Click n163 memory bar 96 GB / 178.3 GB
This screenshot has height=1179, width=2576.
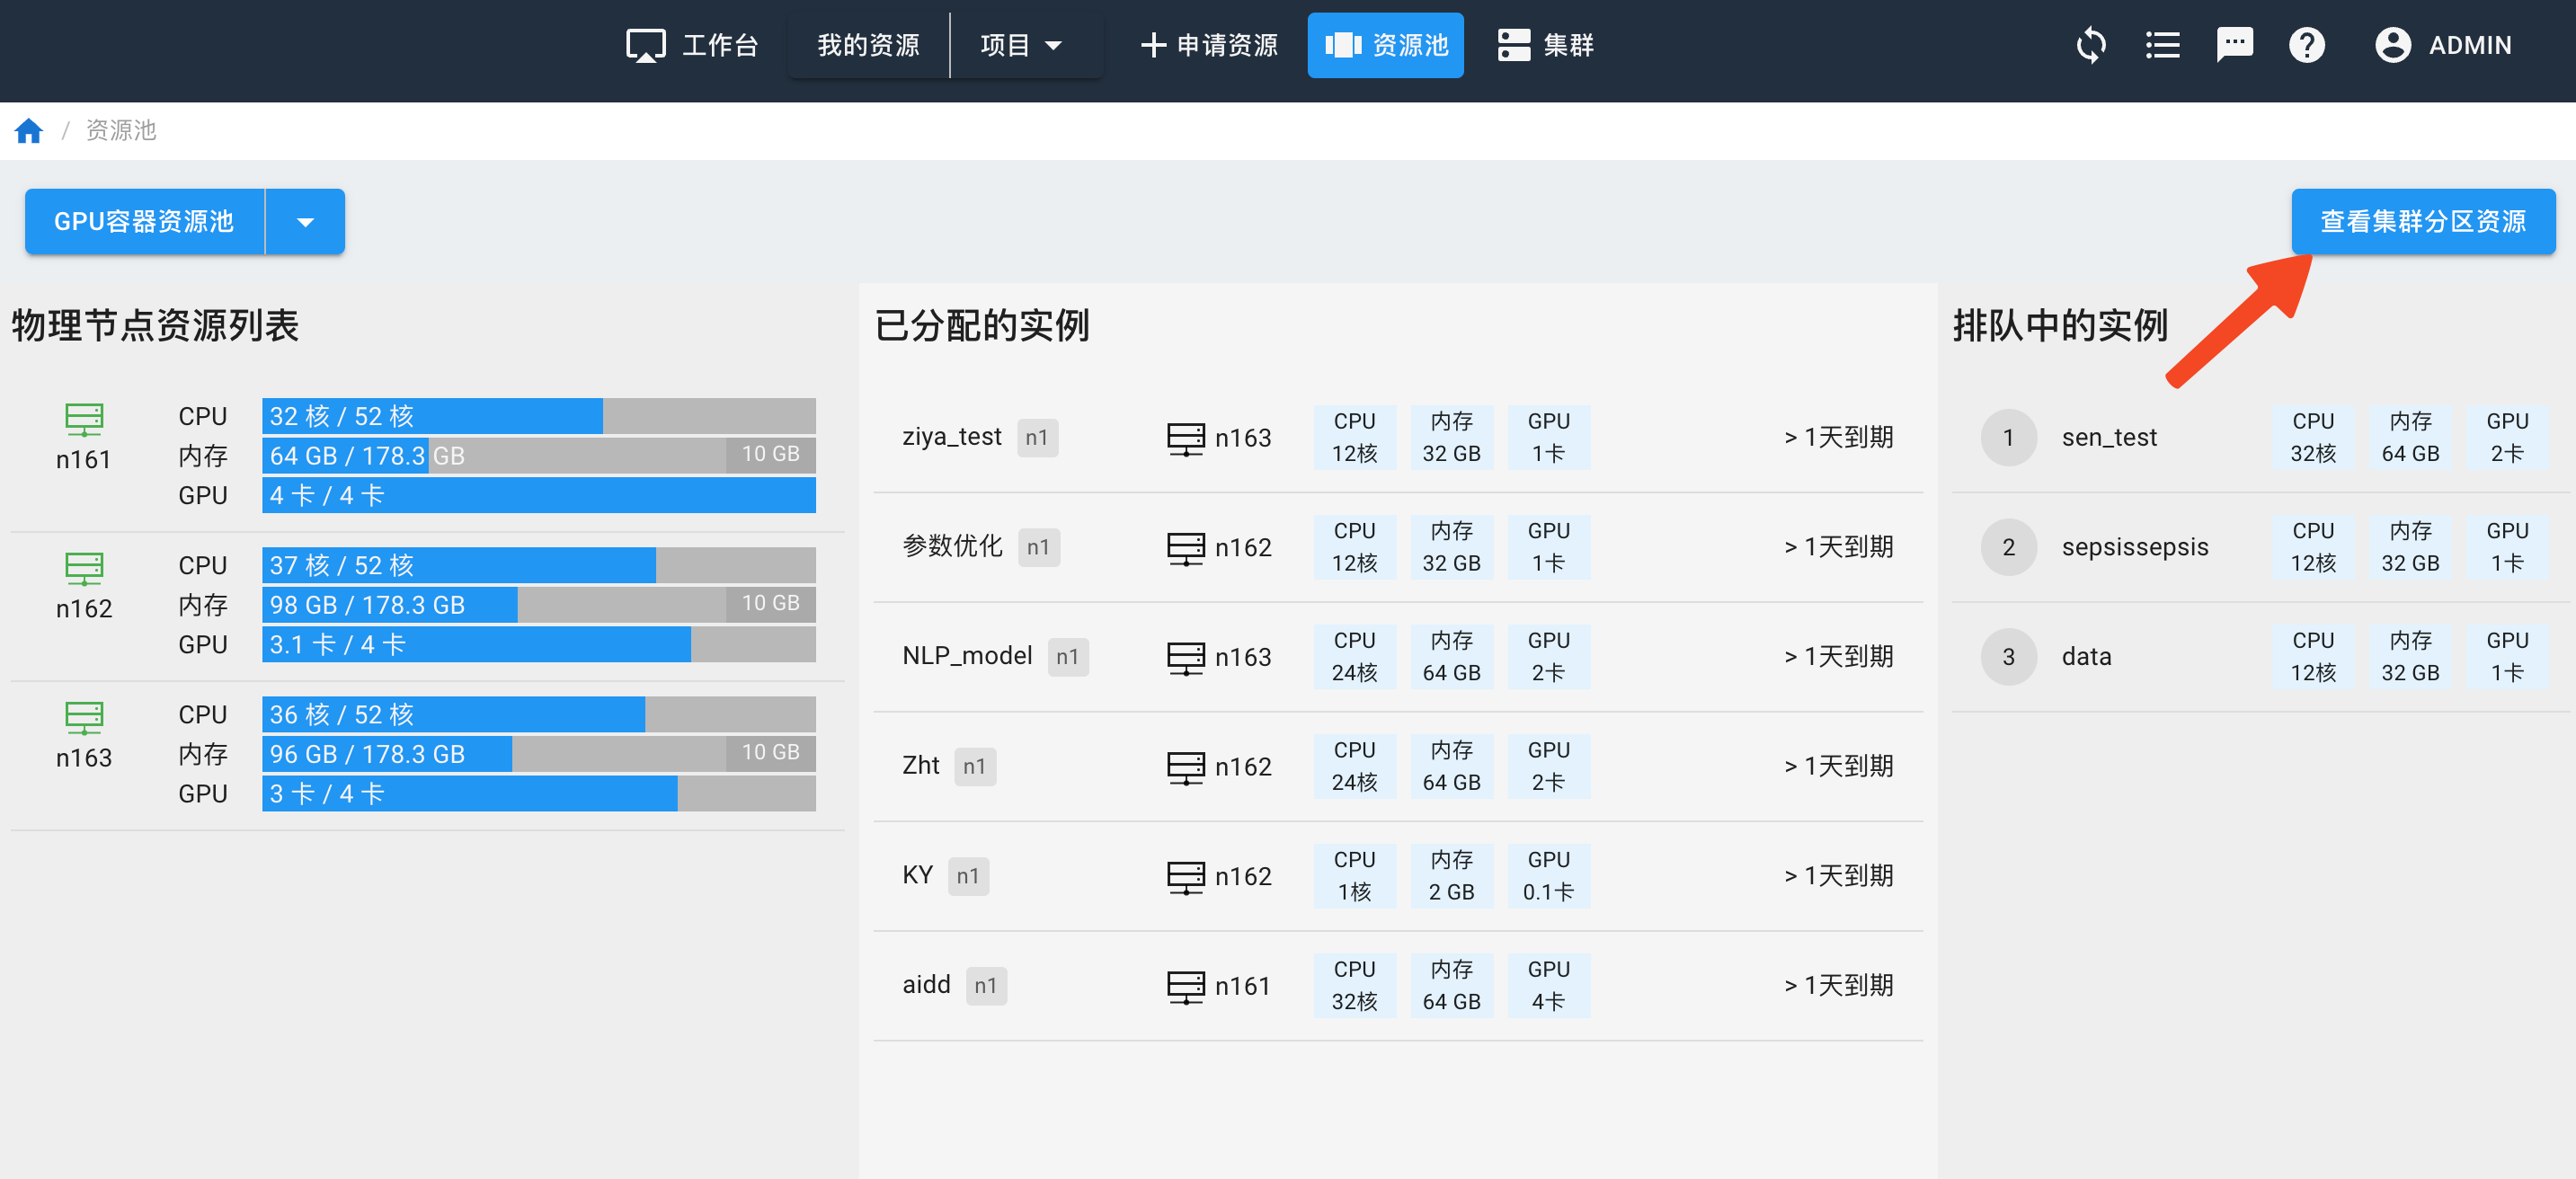[538, 754]
